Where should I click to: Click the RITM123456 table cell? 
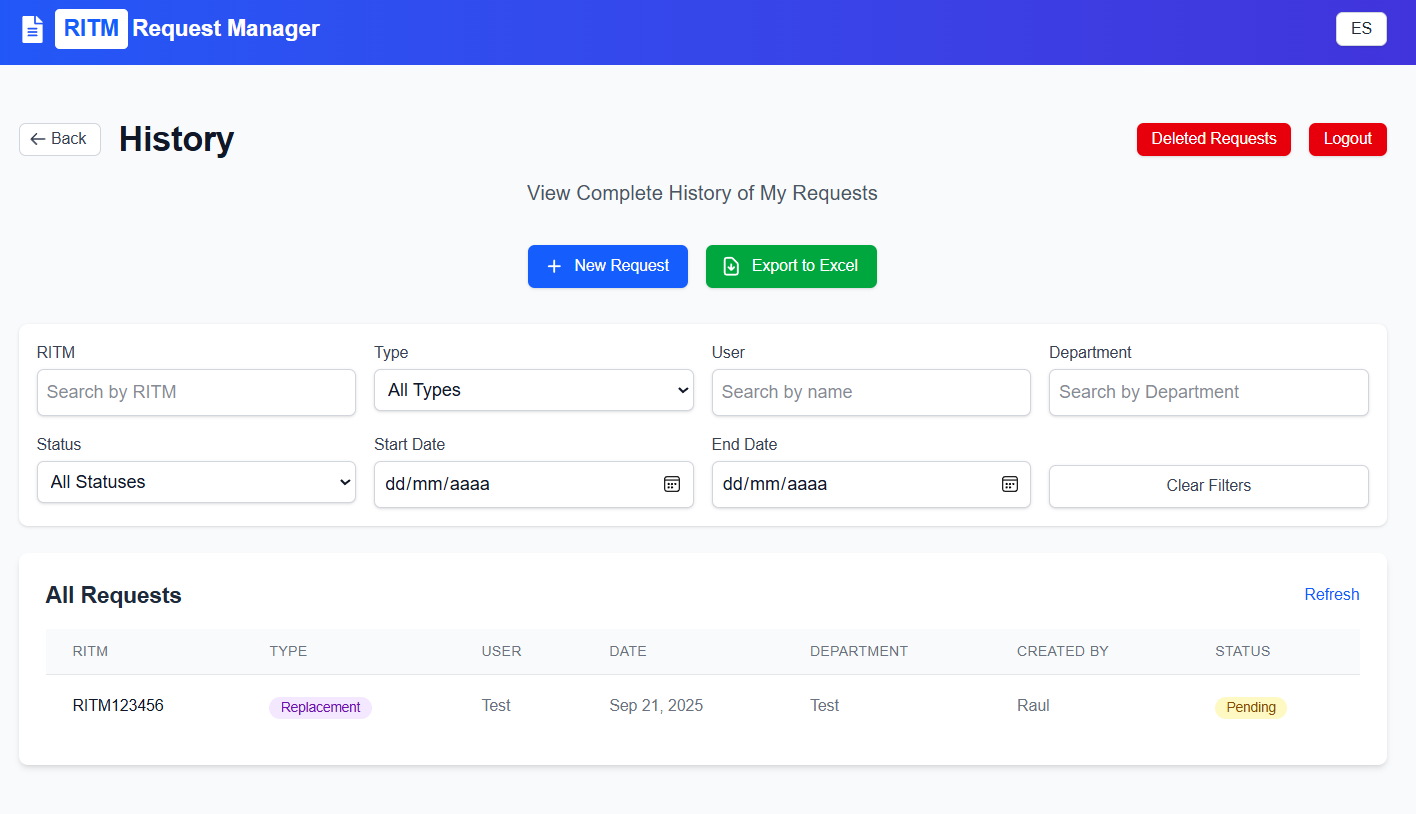tap(118, 706)
